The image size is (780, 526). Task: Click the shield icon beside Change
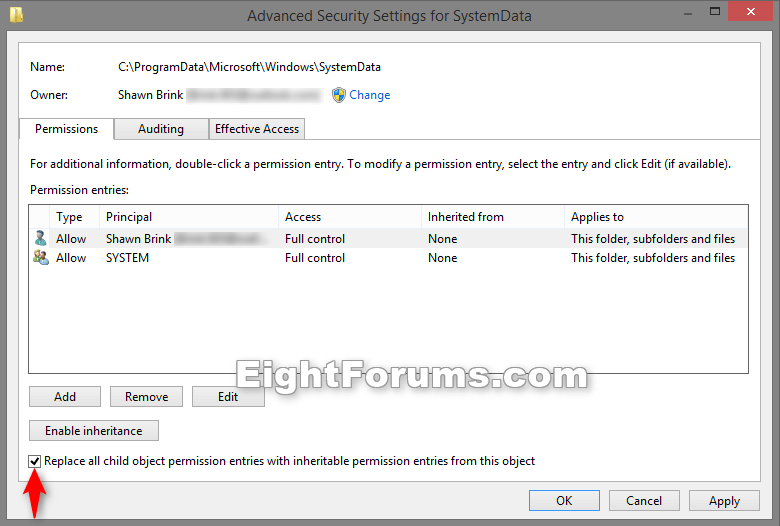point(339,95)
